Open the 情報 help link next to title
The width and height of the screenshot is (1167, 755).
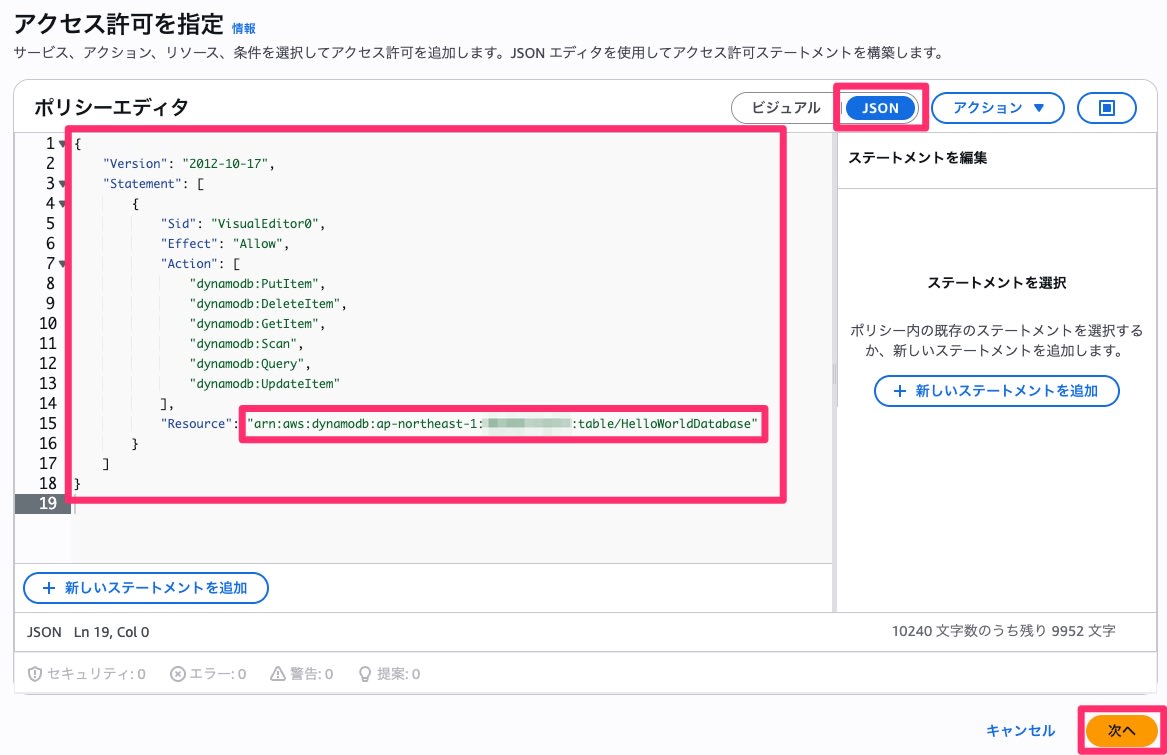click(241, 29)
